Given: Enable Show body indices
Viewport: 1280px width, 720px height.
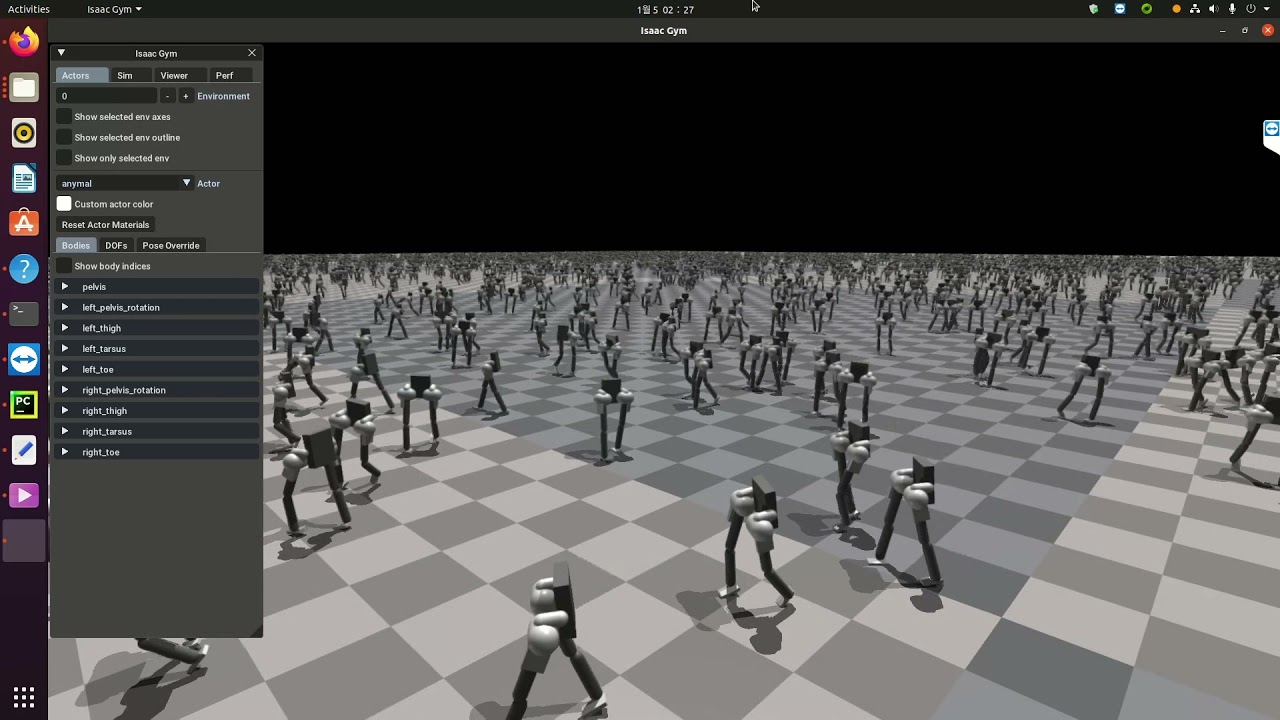Looking at the screenshot, I should point(64,266).
